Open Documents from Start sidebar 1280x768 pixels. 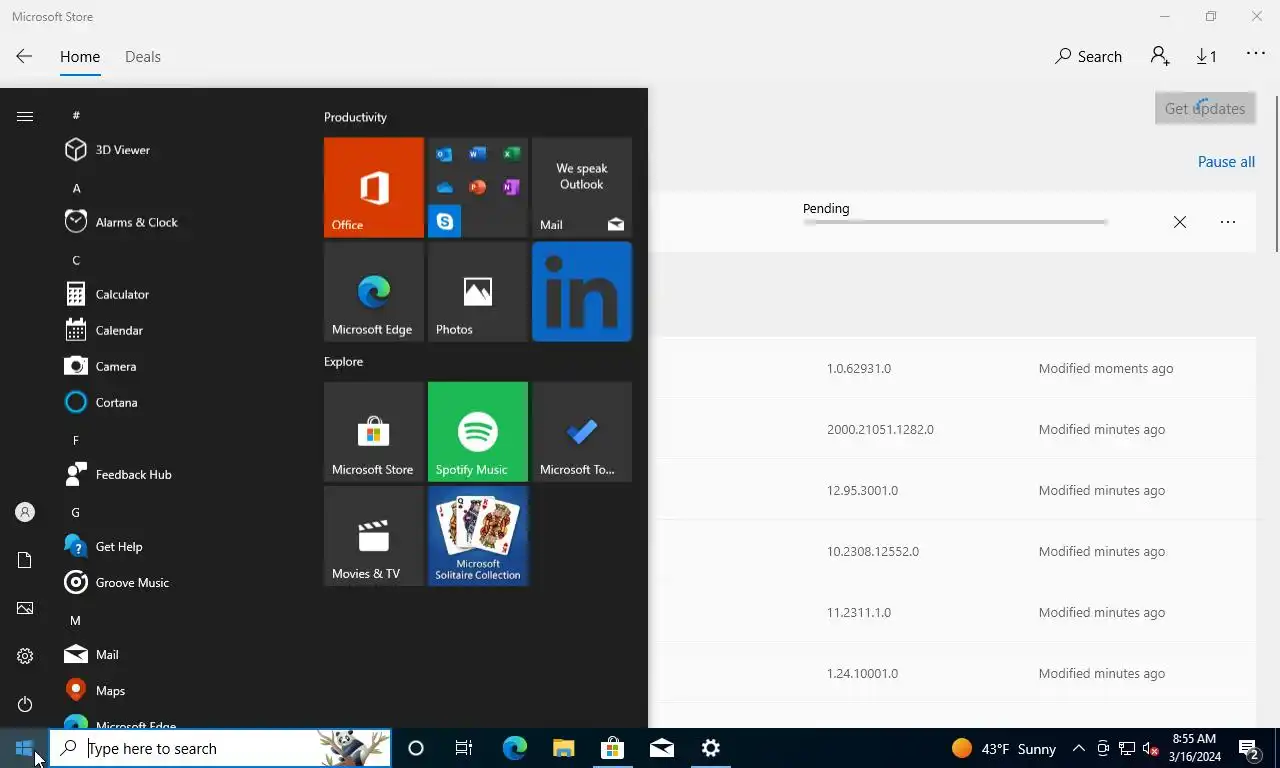(25, 560)
